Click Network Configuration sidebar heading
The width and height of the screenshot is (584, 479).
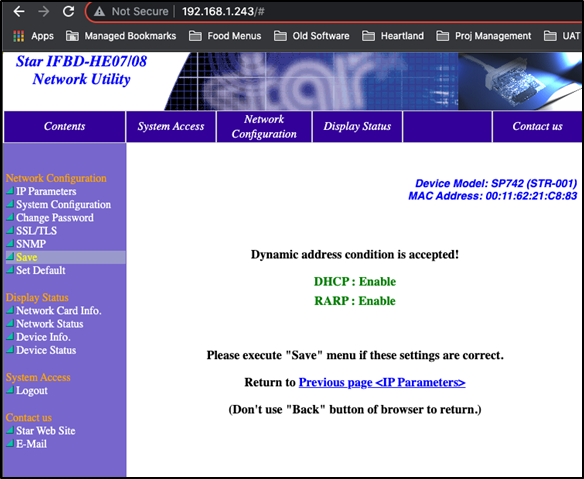click(x=56, y=178)
